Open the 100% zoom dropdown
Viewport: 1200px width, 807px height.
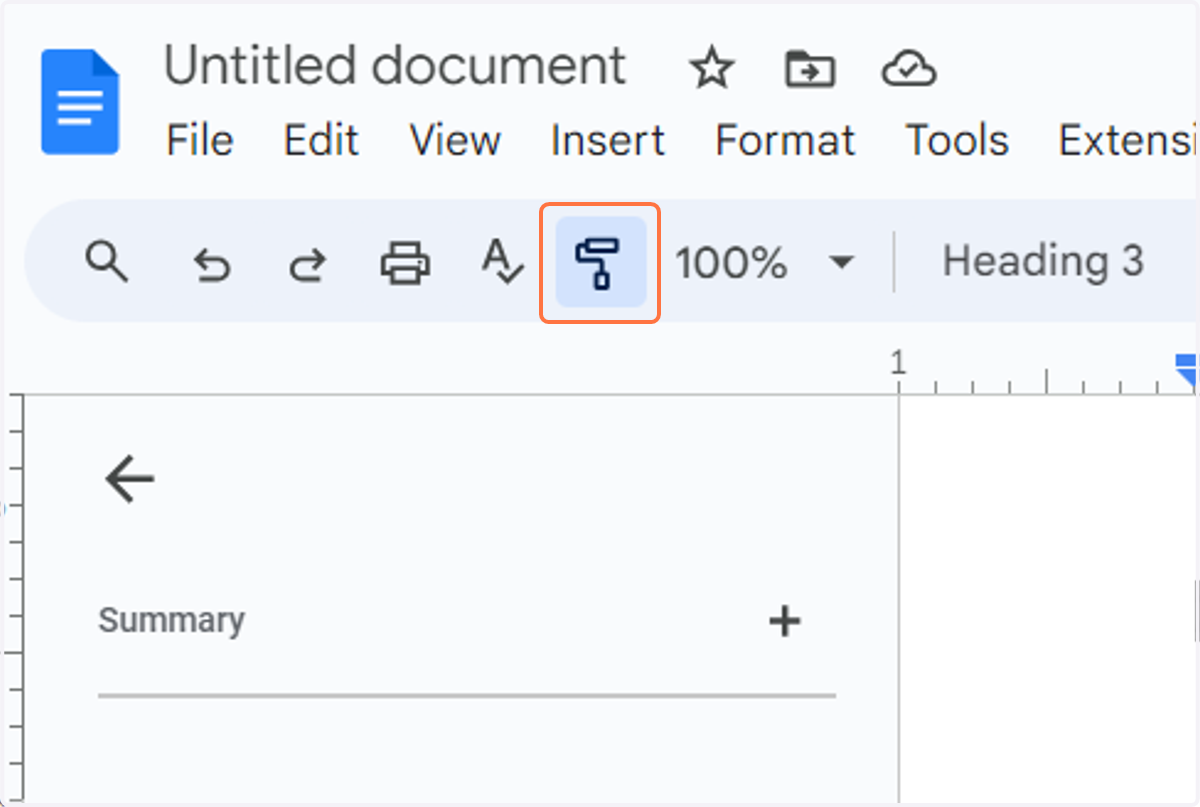(x=764, y=263)
